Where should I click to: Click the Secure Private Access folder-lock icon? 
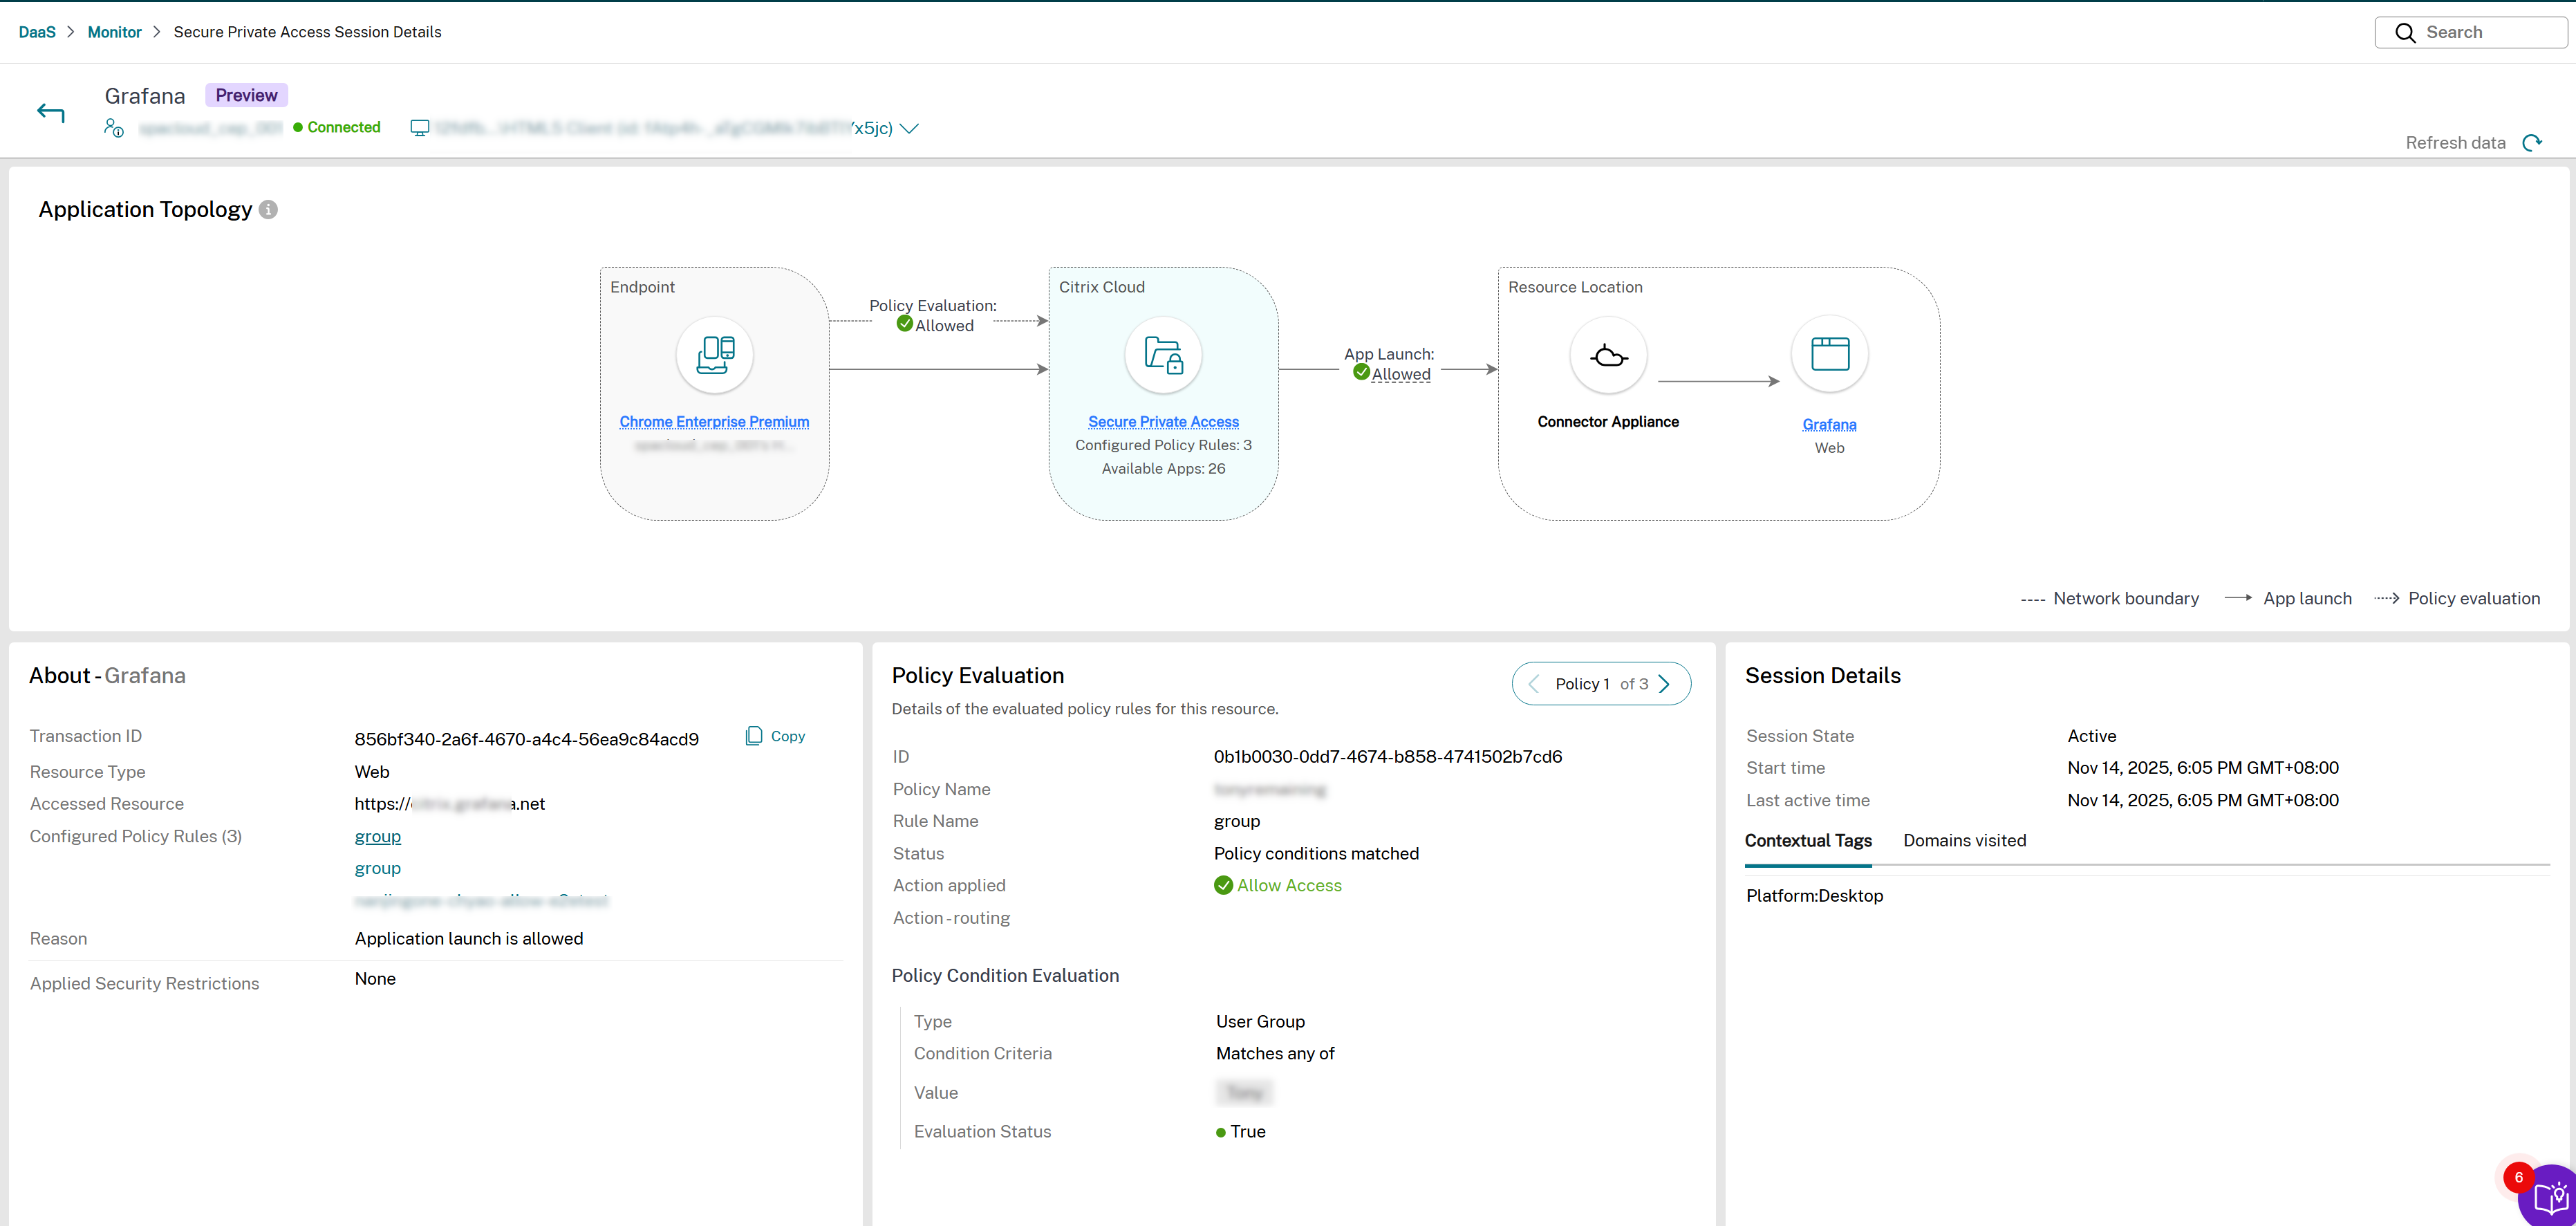(x=1163, y=355)
